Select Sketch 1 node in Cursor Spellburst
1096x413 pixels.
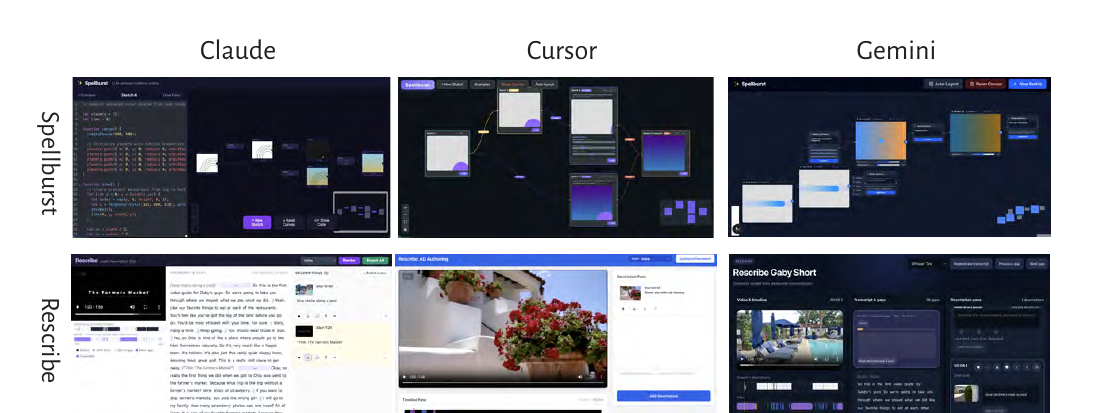(x=447, y=153)
